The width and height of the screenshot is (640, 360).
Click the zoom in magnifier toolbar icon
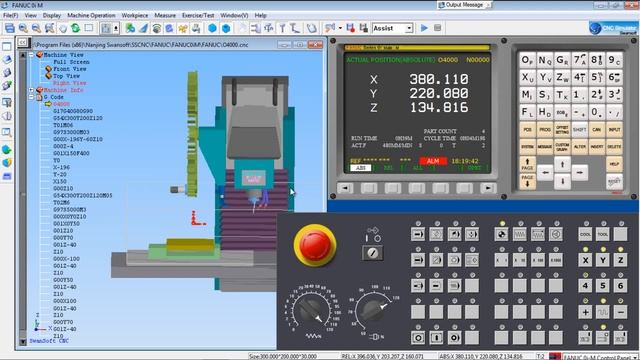pos(23,28)
